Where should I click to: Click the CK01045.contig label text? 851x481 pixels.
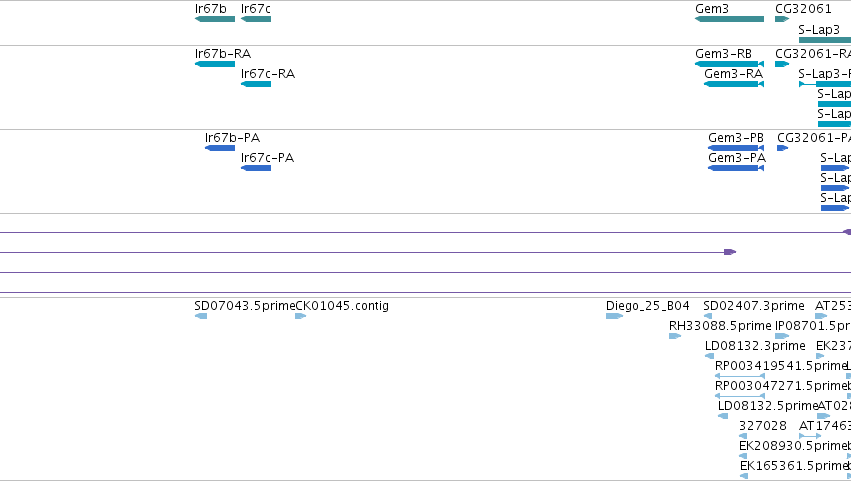(342, 306)
